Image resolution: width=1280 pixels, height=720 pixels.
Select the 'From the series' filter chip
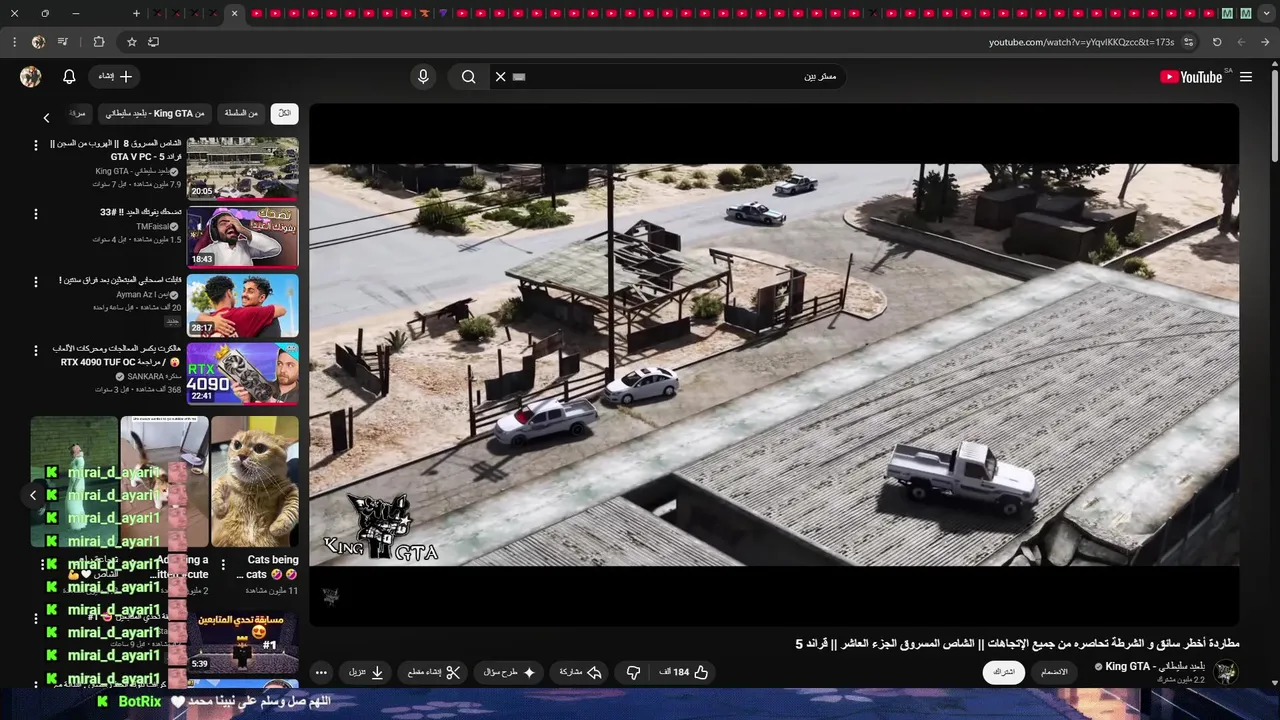pos(241,113)
